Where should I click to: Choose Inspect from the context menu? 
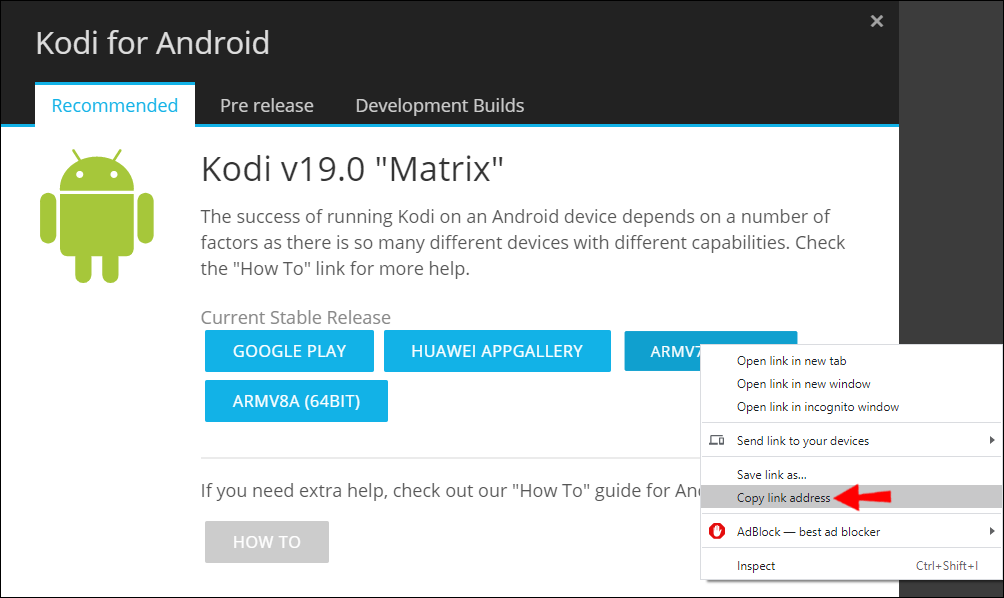756,566
